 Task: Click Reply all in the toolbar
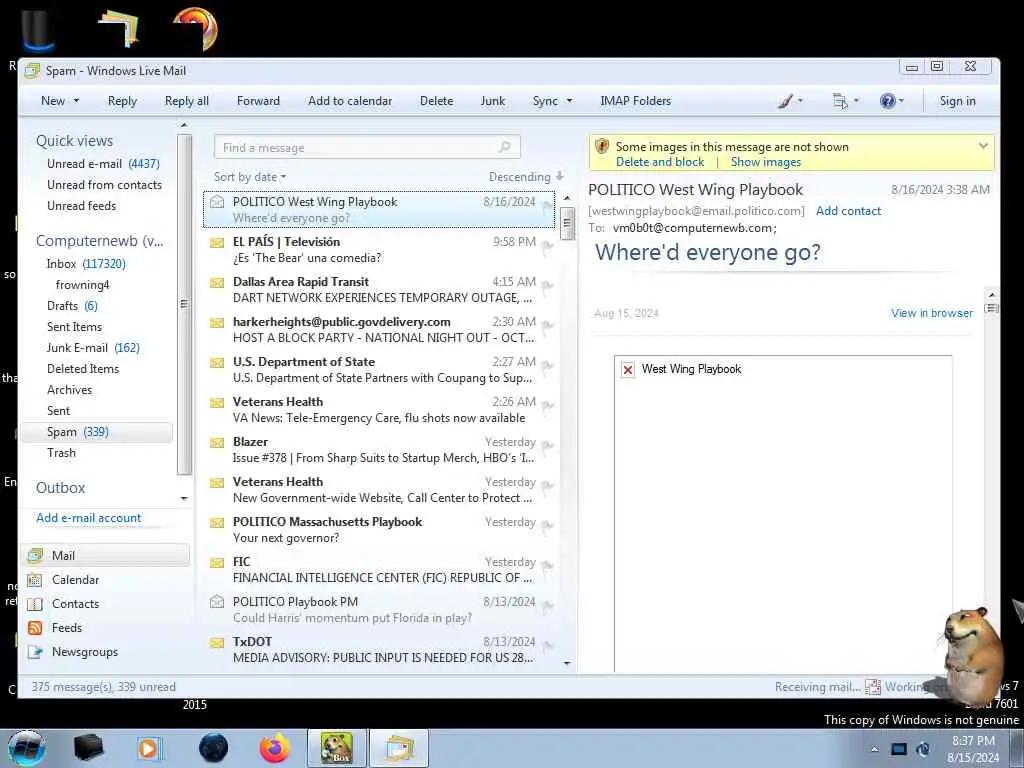[187, 101]
